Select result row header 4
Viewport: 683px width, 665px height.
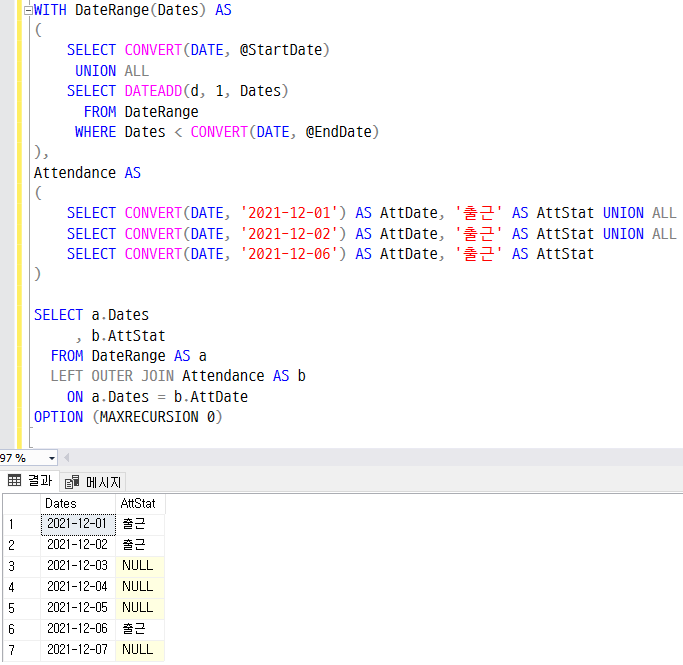pos(22,587)
